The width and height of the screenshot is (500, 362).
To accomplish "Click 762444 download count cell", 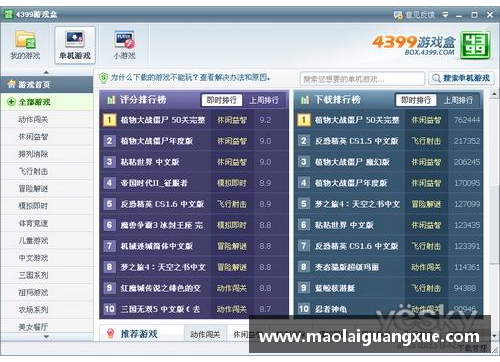I will click(x=467, y=120).
